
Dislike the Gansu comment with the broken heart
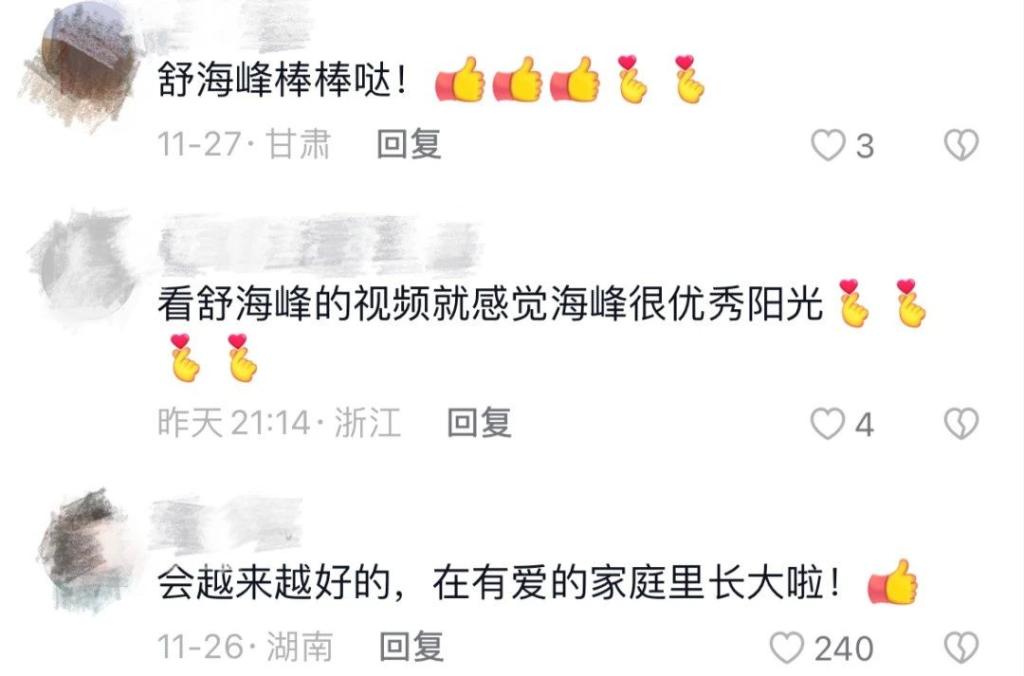pyautogui.click(x=961, y=145)
